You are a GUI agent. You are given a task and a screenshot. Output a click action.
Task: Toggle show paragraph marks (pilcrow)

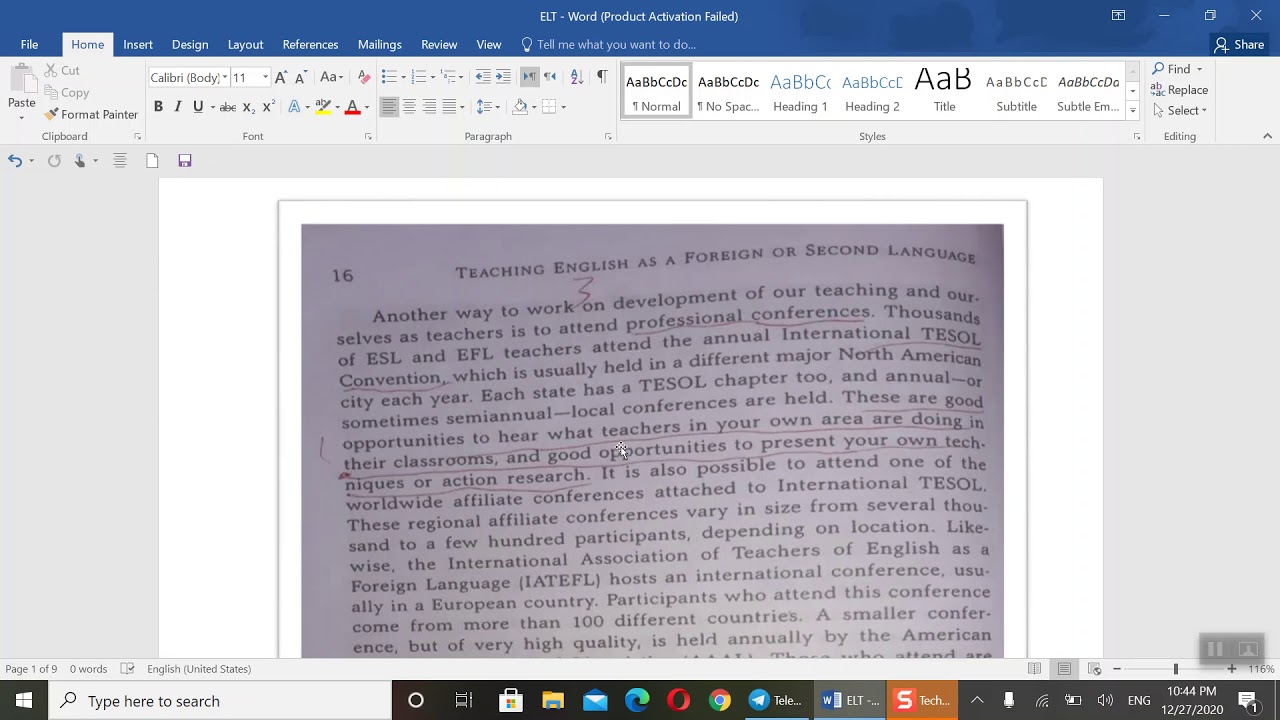click(x=602, y=77)
